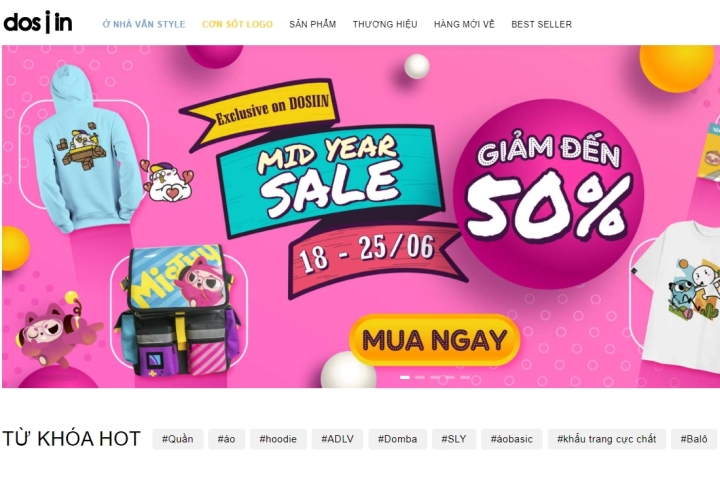Open the Ở NHÀ VẪN STYLE menu
This screenshot has width=720, height=479.
click(x=144, y=24)
